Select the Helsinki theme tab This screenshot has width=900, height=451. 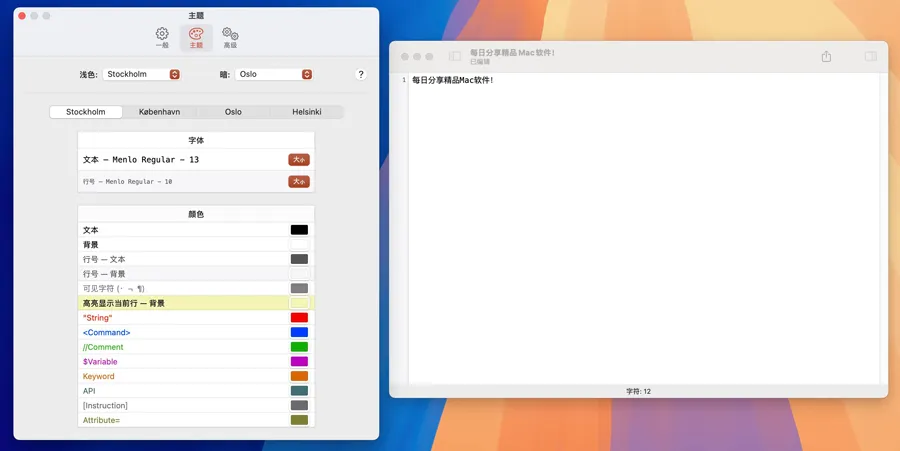[x=306, y=112]
